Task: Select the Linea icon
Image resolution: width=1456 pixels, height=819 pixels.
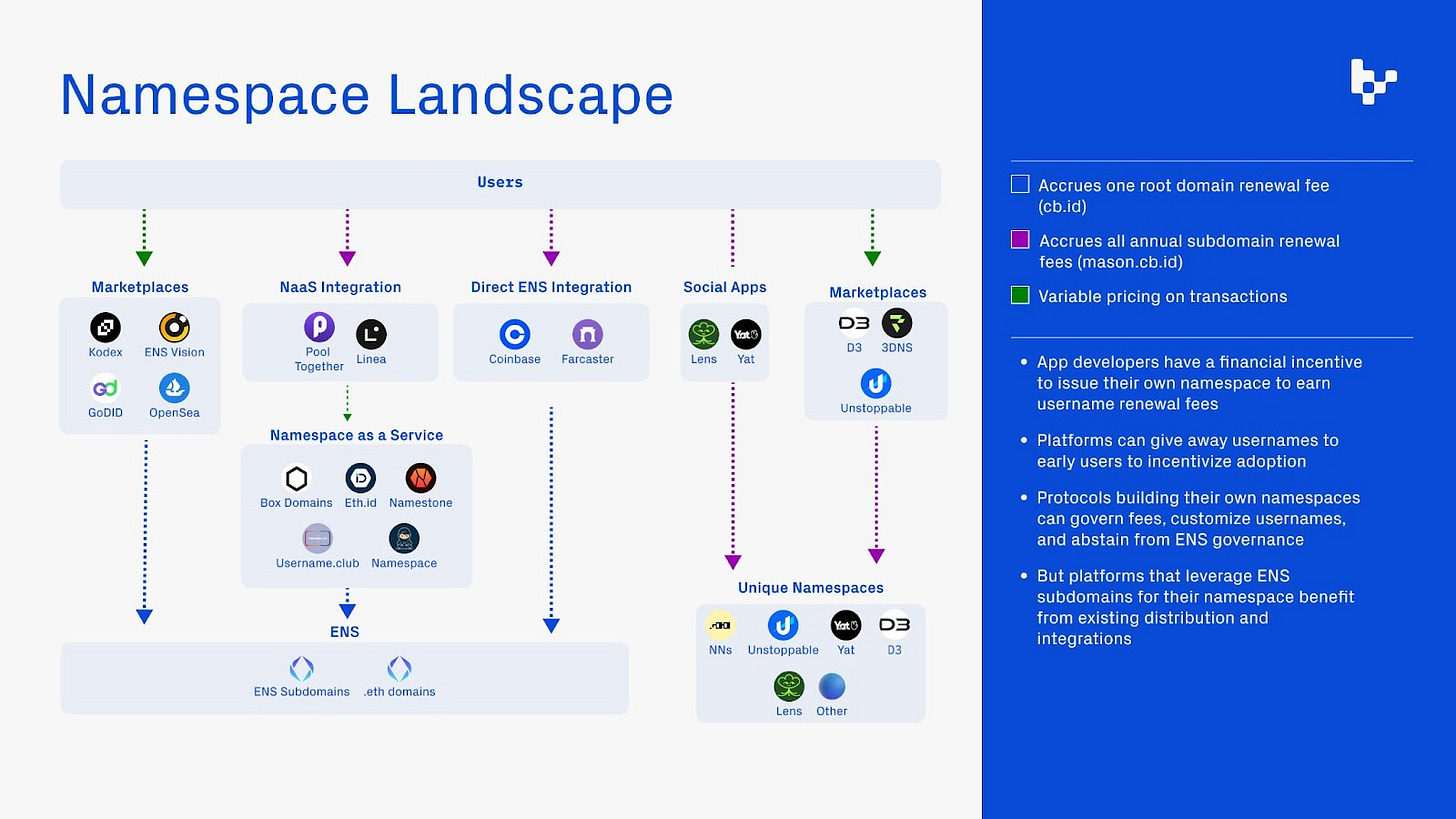Action: [x=371, y=334]
